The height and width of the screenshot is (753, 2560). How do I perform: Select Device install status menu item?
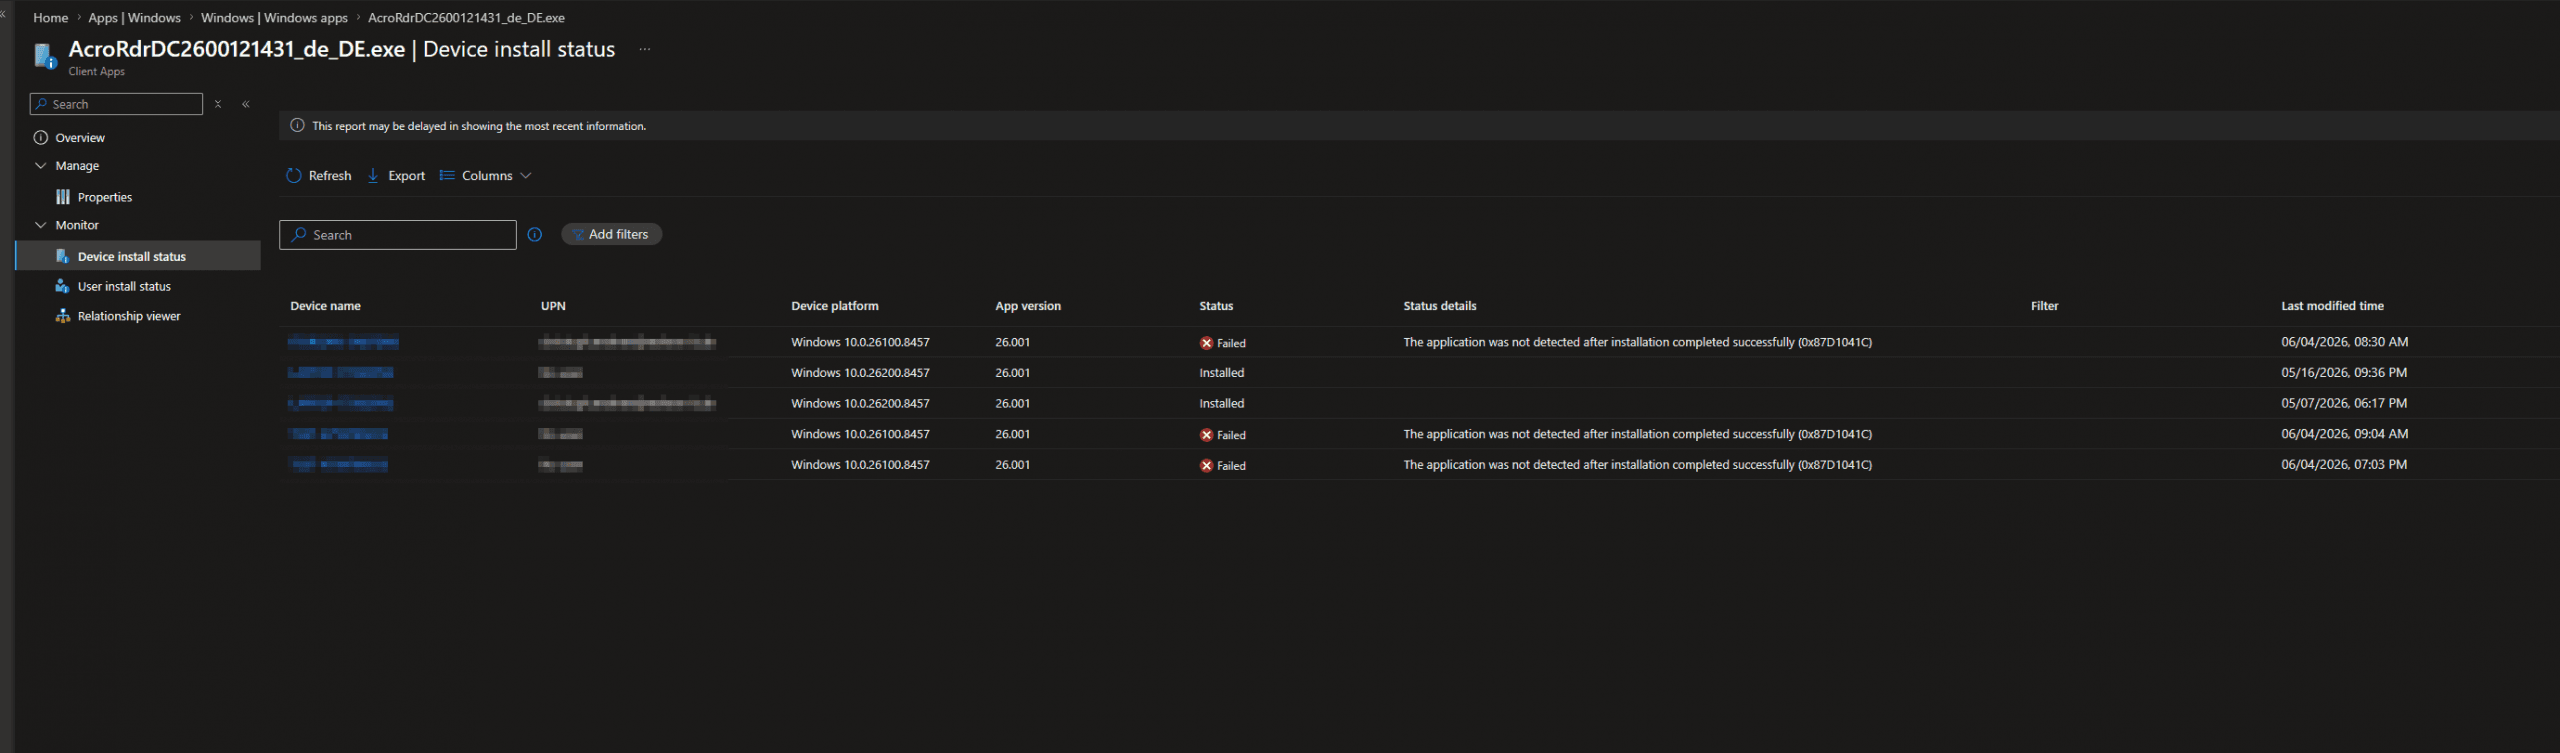pos(138,256)
